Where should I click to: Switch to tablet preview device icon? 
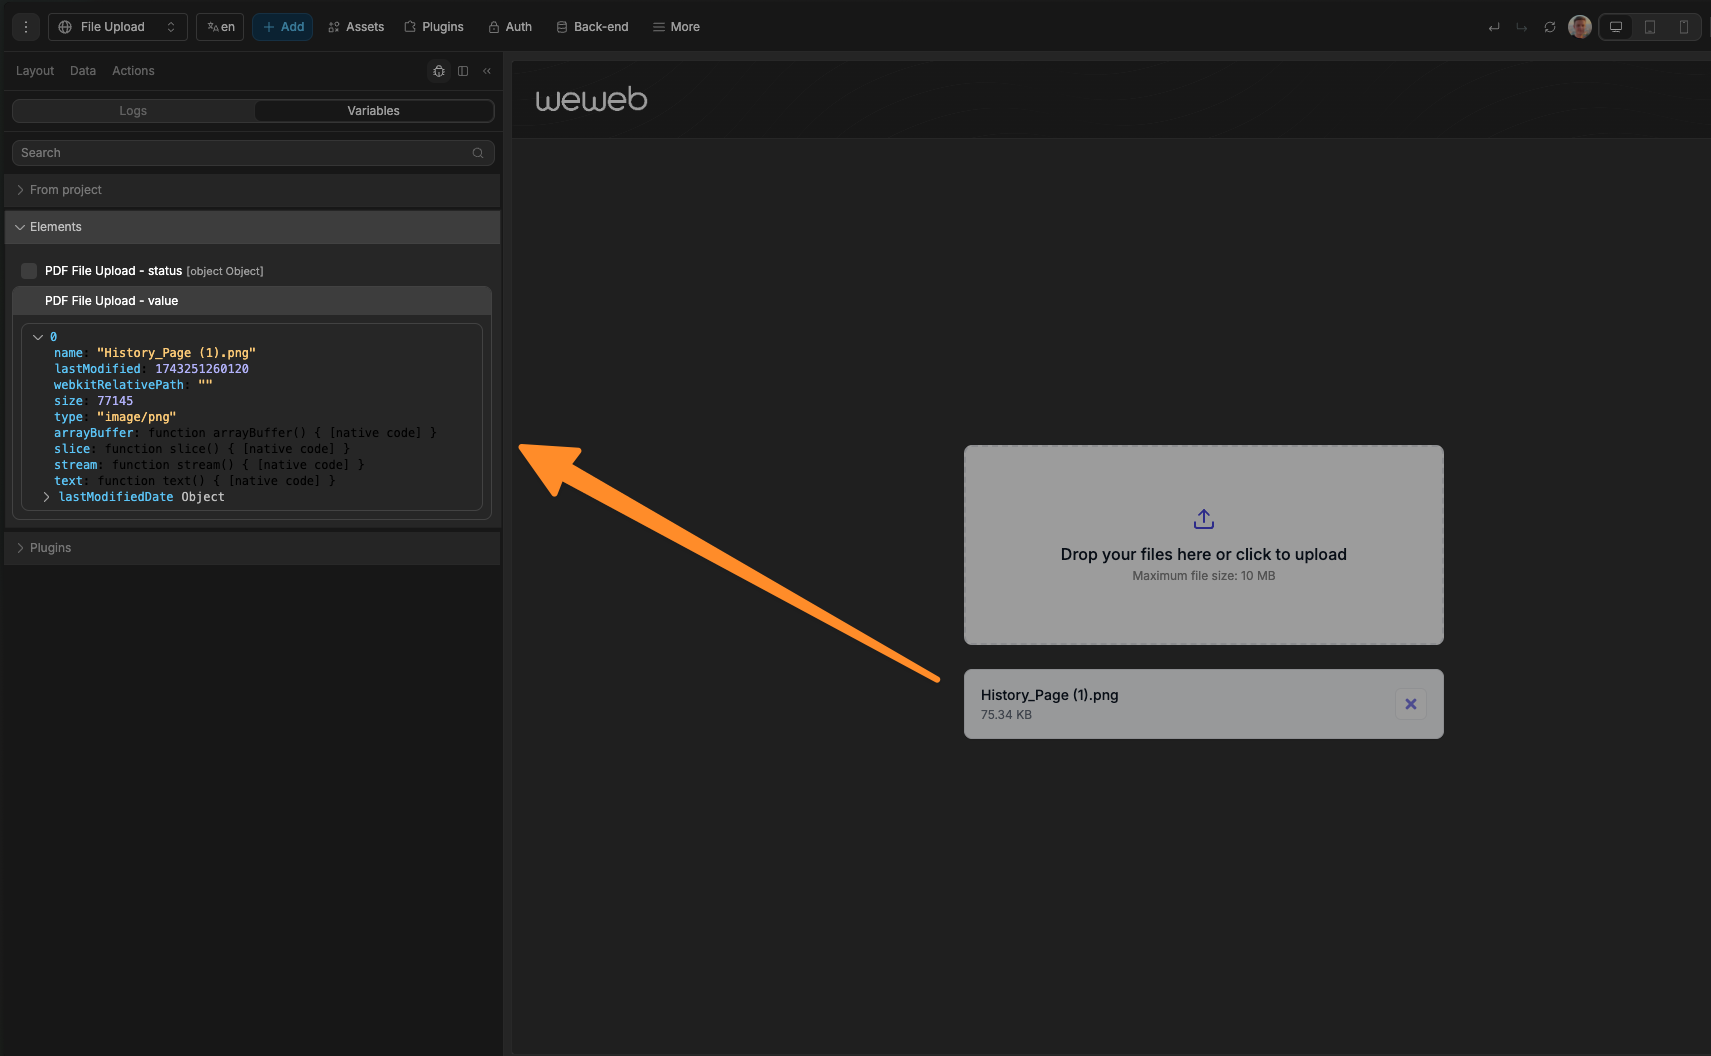[x=1650, y=27]
